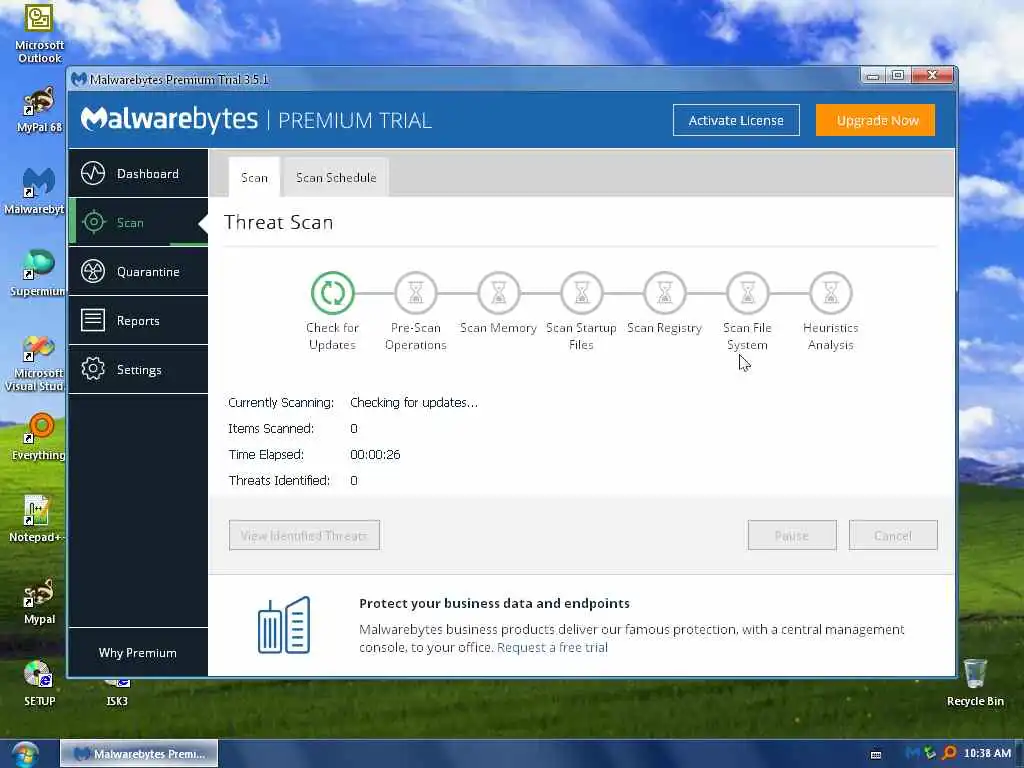Screen dimensions: 1024x768
Task: Click the Malwarebytes tray icon
Action: point(912,754)
